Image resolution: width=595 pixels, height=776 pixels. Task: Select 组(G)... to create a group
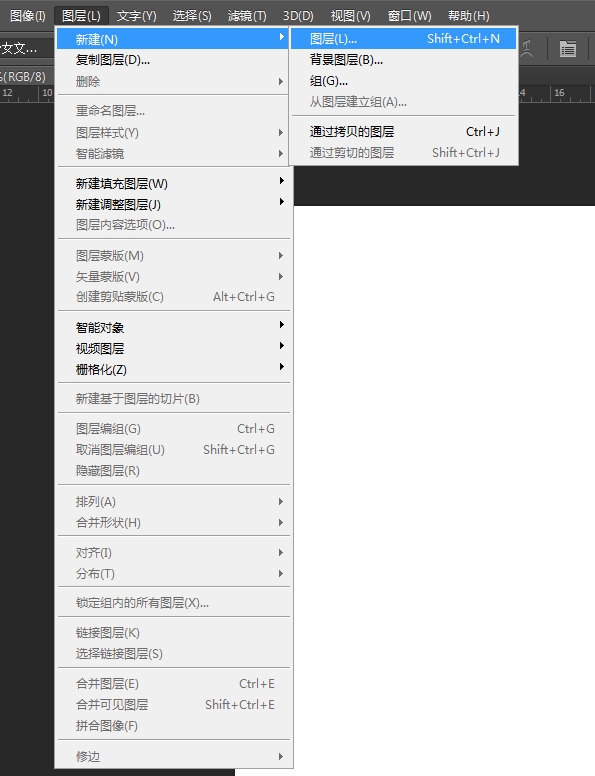pyautogui.click(x=403, y=81)
